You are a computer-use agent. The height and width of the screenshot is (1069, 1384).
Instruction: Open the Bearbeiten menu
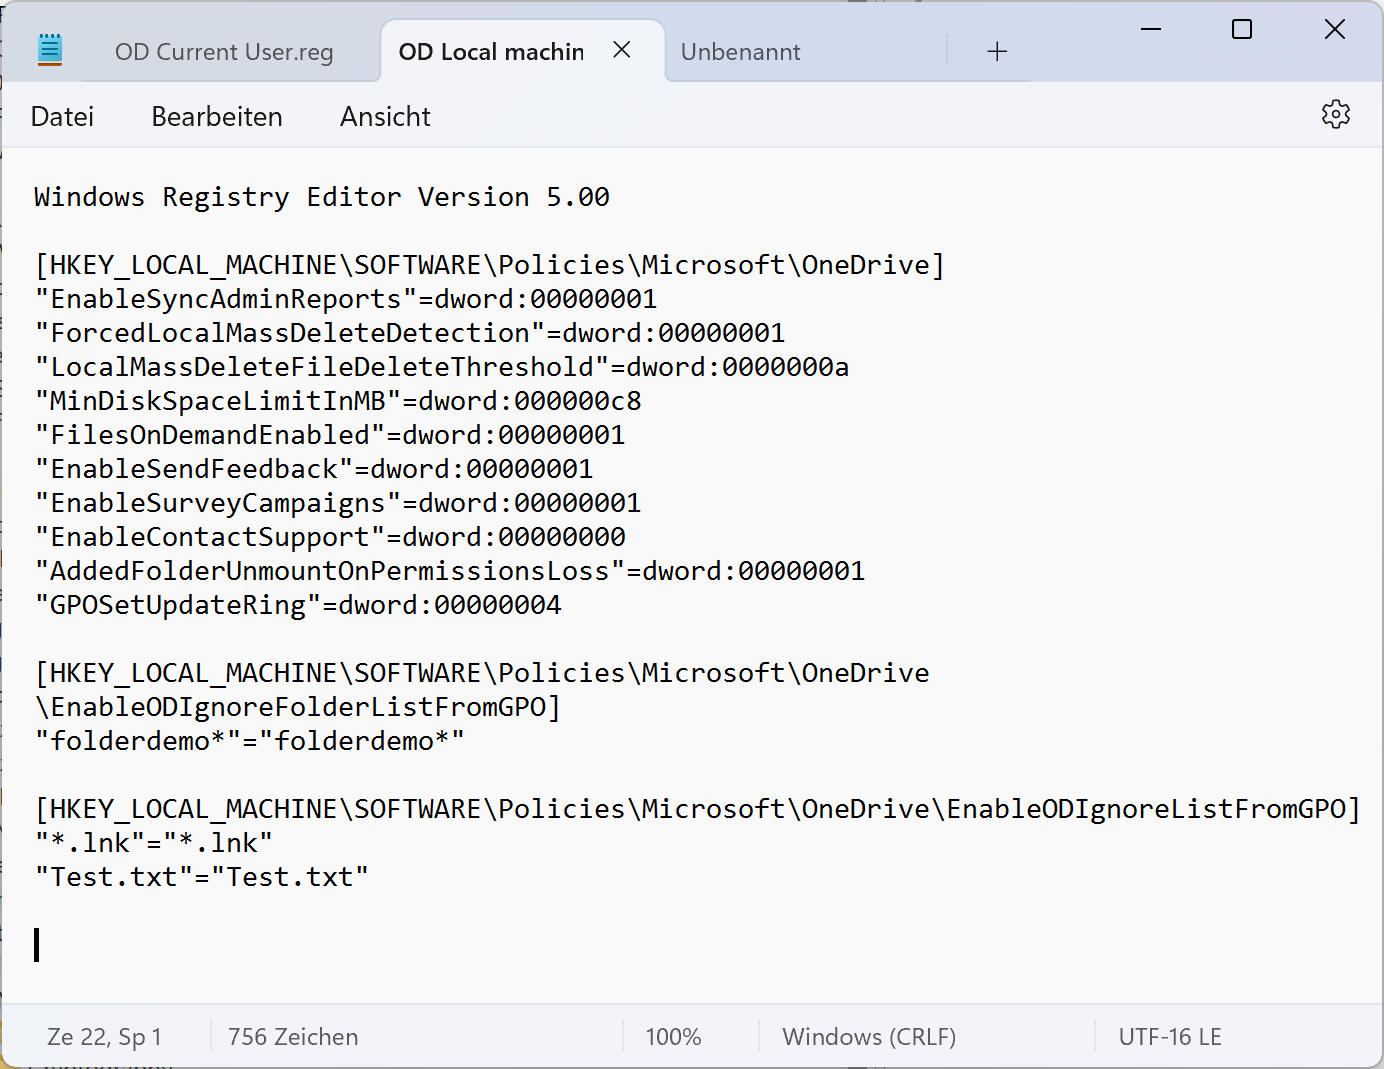tap(217, 117)
